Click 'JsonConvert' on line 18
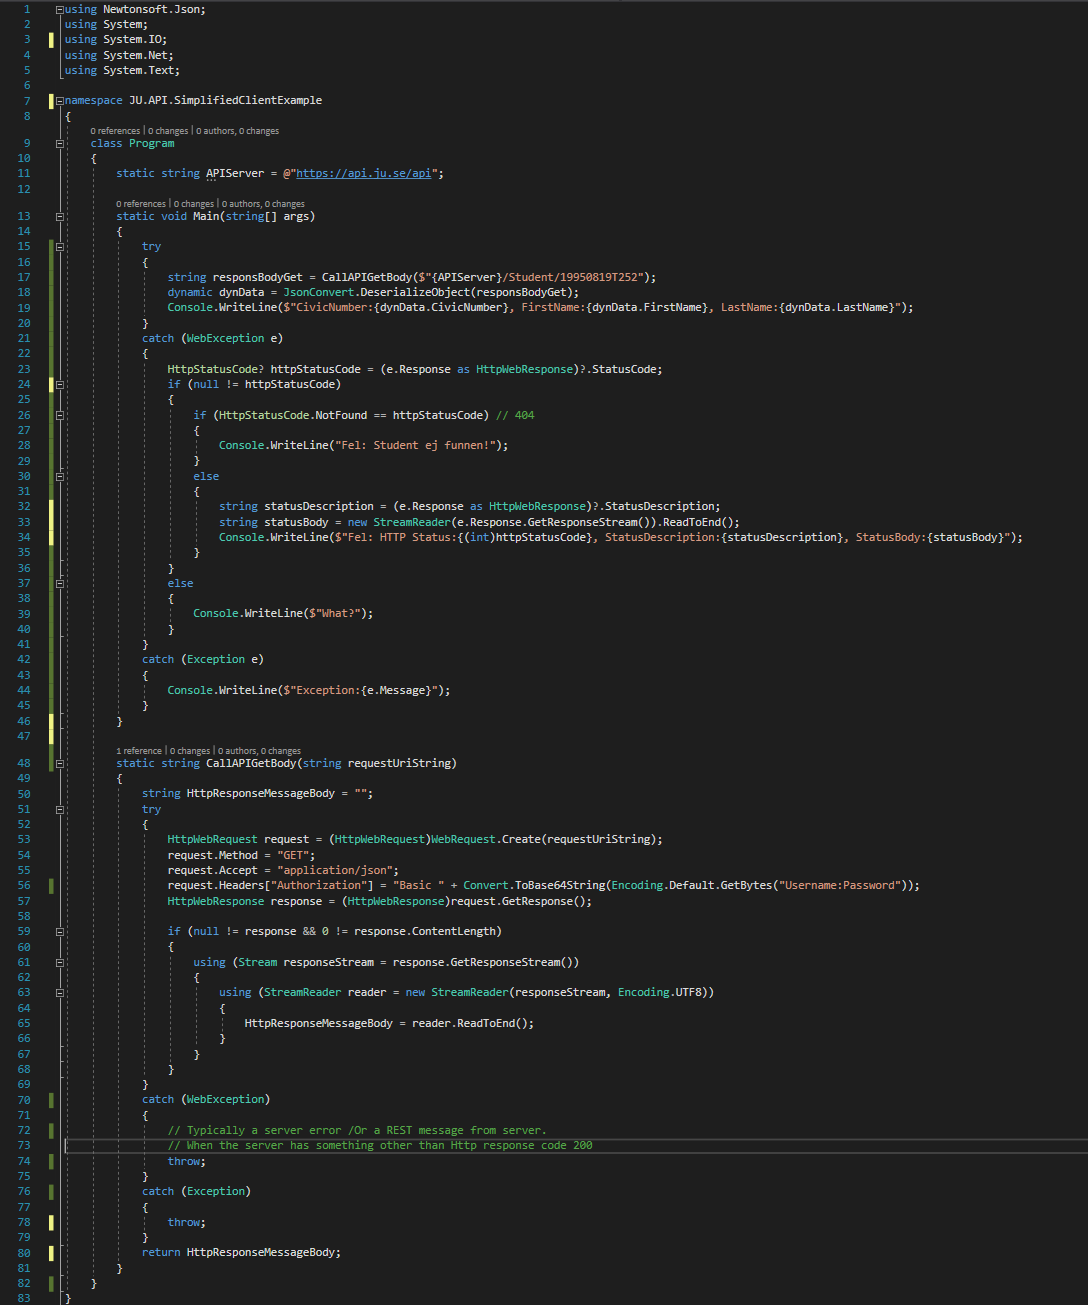The height and width of the screenshot is (1305, 1088). [318, 292]
